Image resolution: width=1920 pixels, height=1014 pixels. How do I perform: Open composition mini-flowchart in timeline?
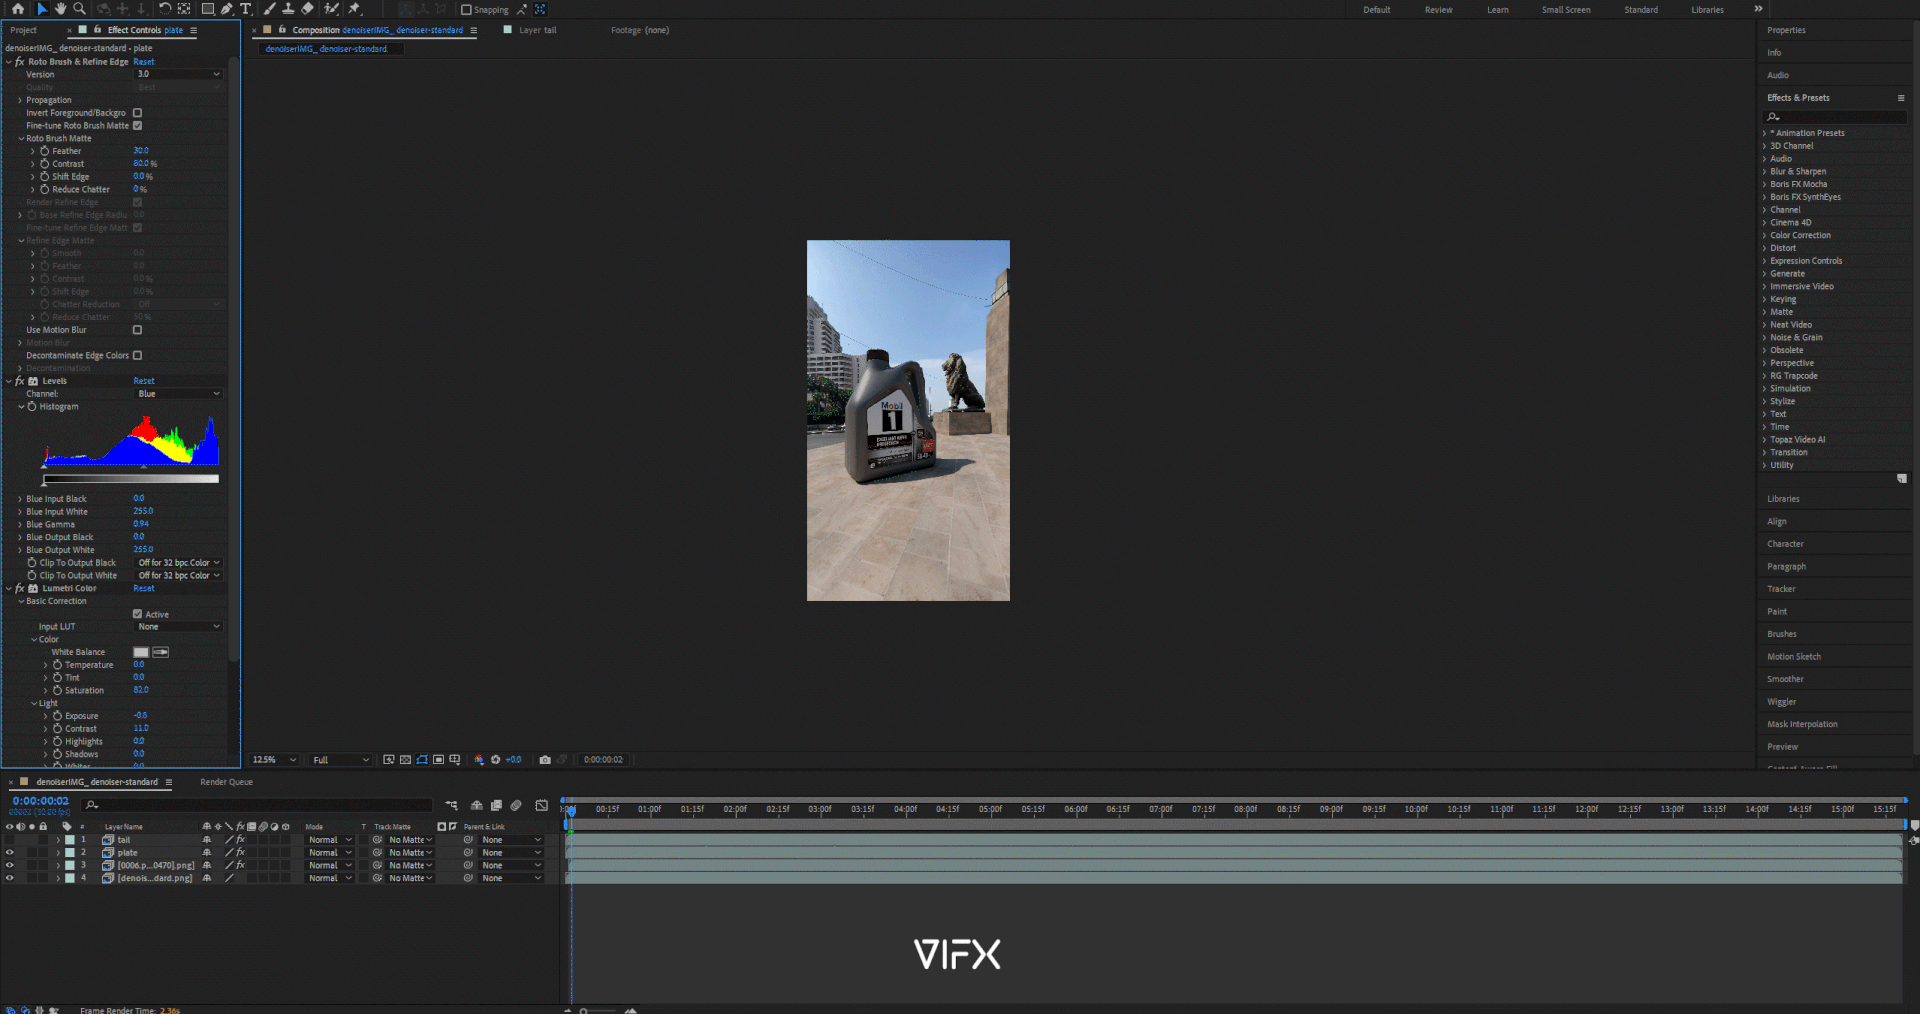(451, 805)
